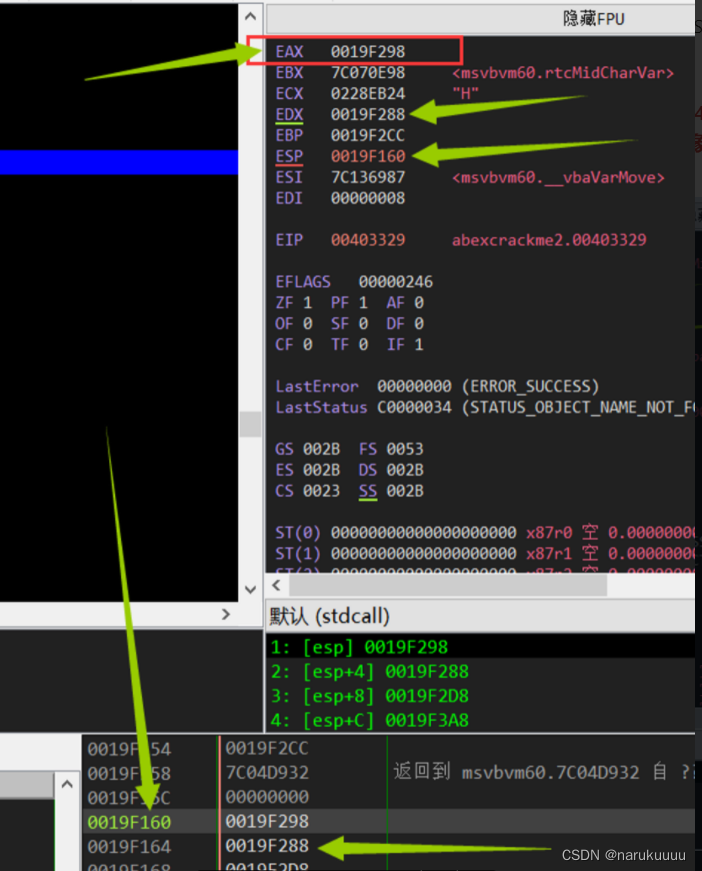Select call argument 4: [esp+C] 0019F3A8

(x=481, y=720)
